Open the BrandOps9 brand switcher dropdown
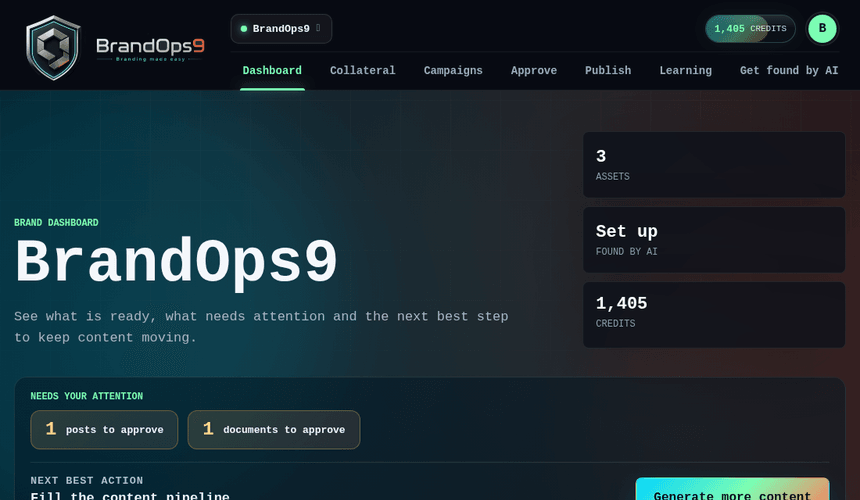The image size is (860, 500). coord(281,29)
